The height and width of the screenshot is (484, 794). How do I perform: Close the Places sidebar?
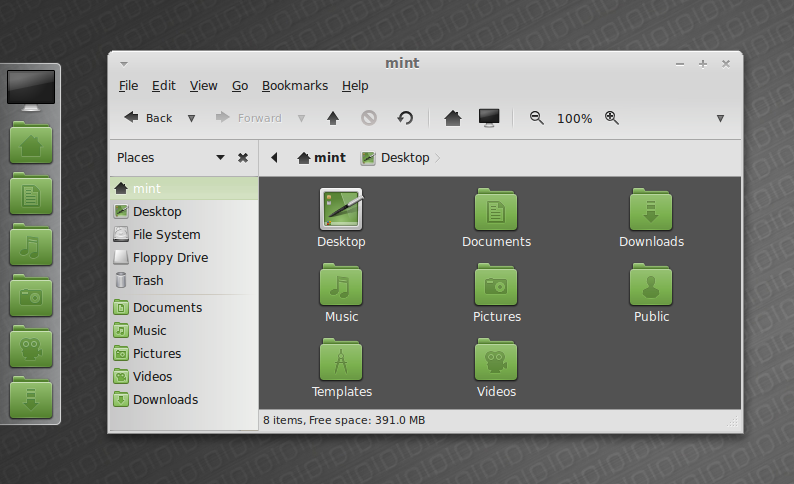coord(243,158)
